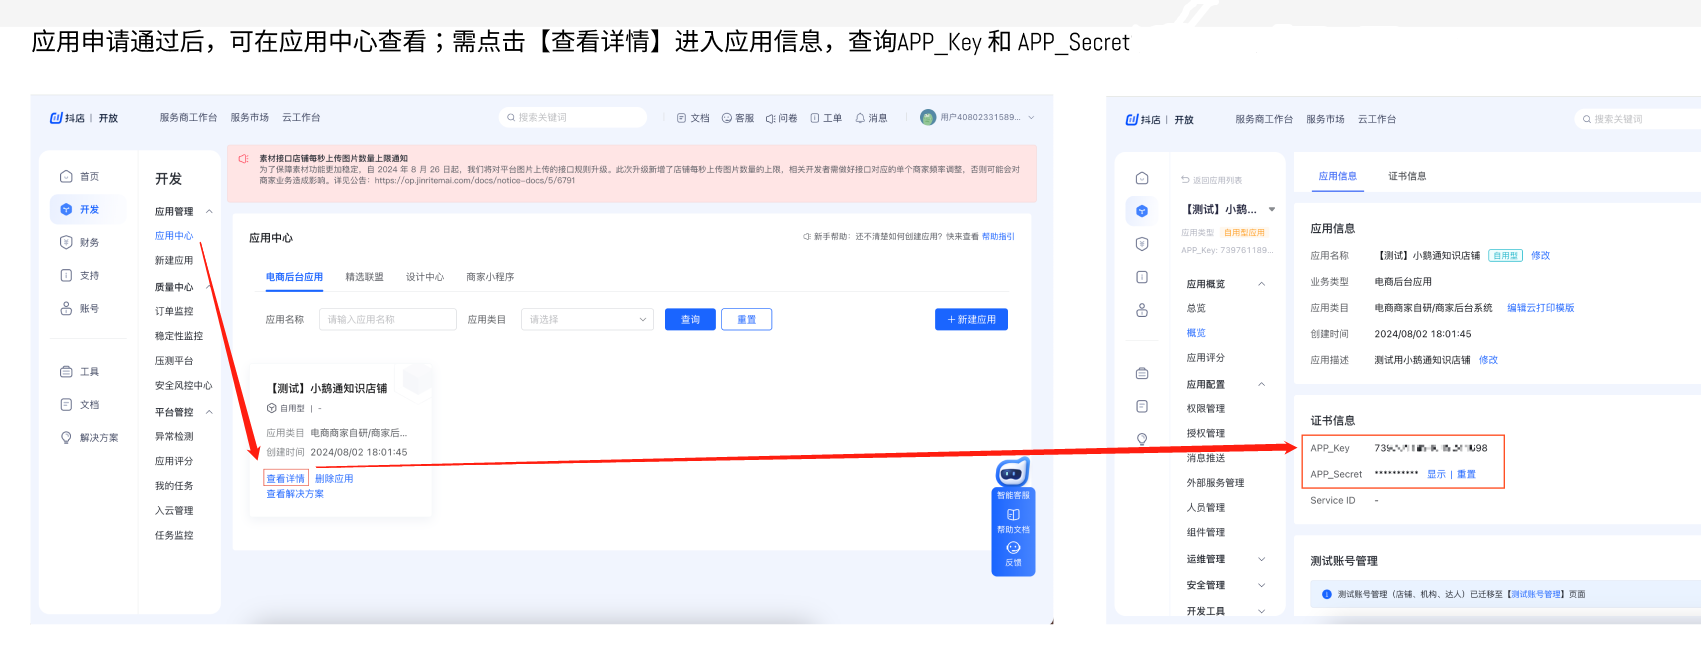Screen dimensions: 1701x654
Task: Open 消息推送 in right screenshot menu
Action: point(1206,458)
